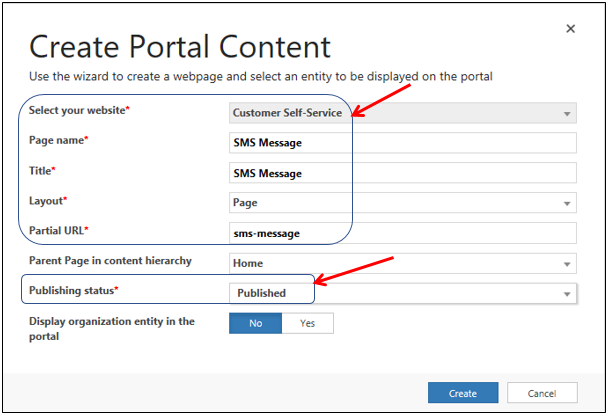609x416 pixels.
Task: Click the Publishing status dropdown arrow
Action: 567,294
